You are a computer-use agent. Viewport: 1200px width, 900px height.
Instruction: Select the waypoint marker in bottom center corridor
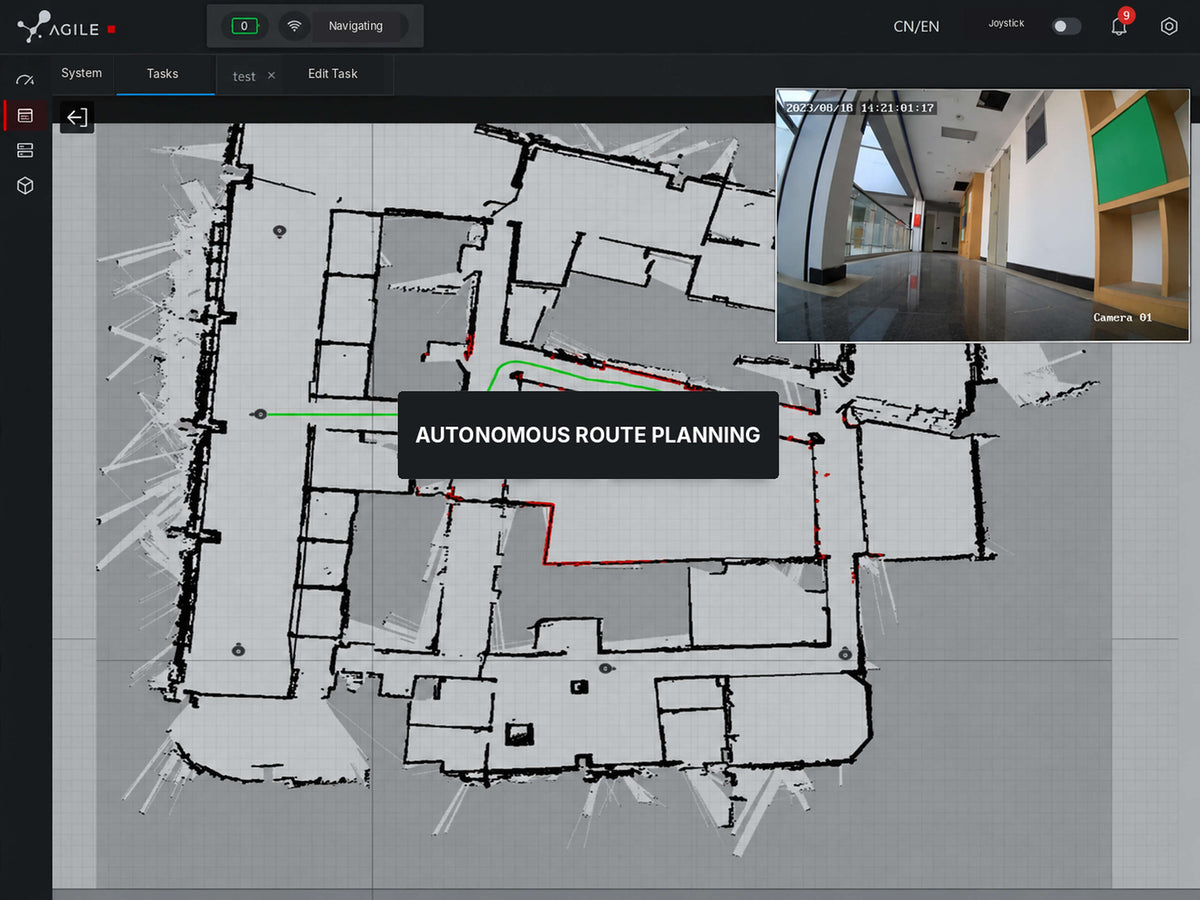pyautogui.click(x=604, y=668)
